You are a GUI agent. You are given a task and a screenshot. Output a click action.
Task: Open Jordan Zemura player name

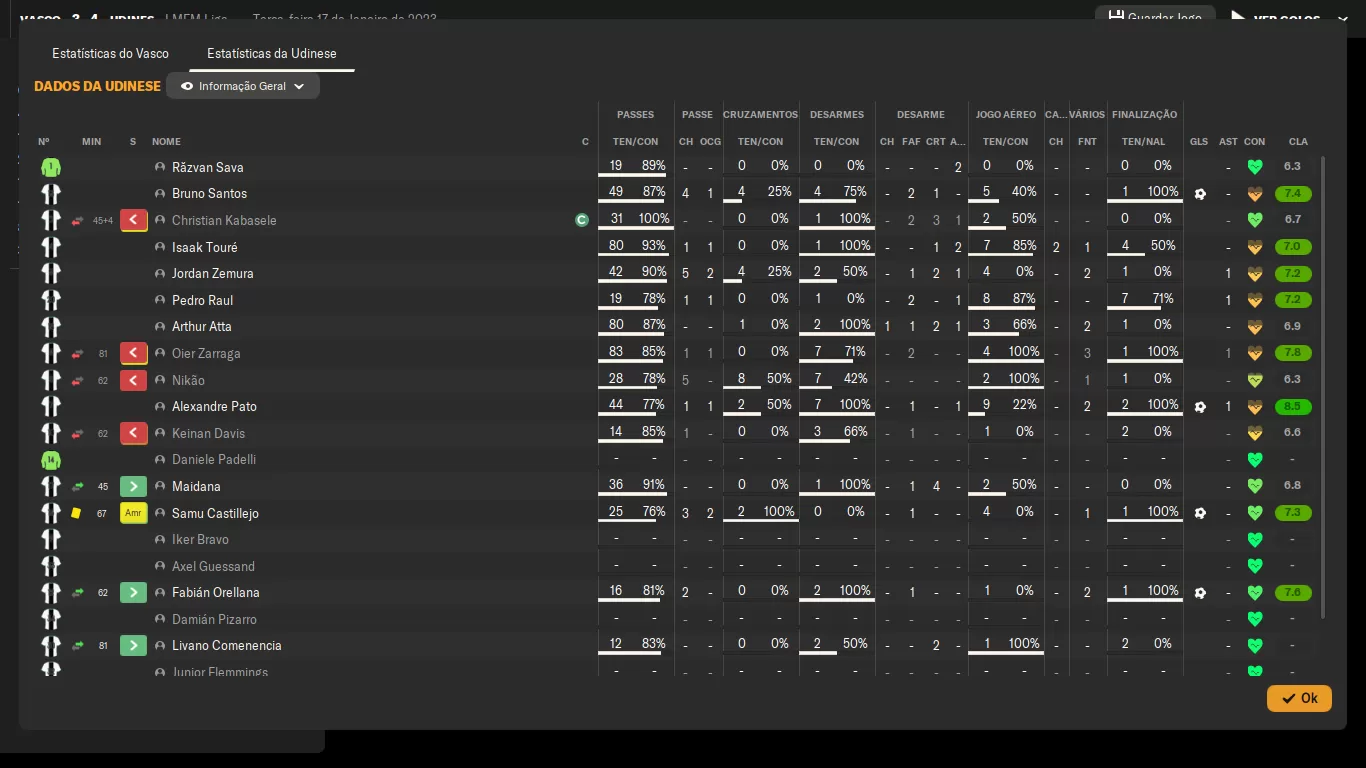pyautogui.click(x=213, y=273)
